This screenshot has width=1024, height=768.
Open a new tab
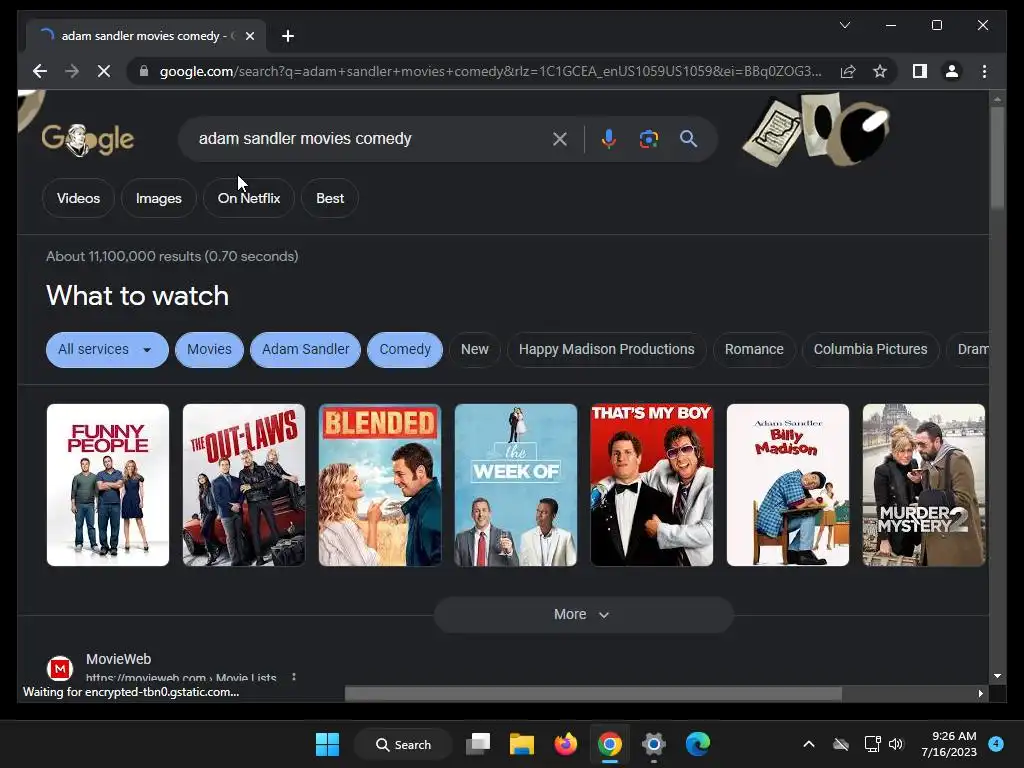click(287, 36)
